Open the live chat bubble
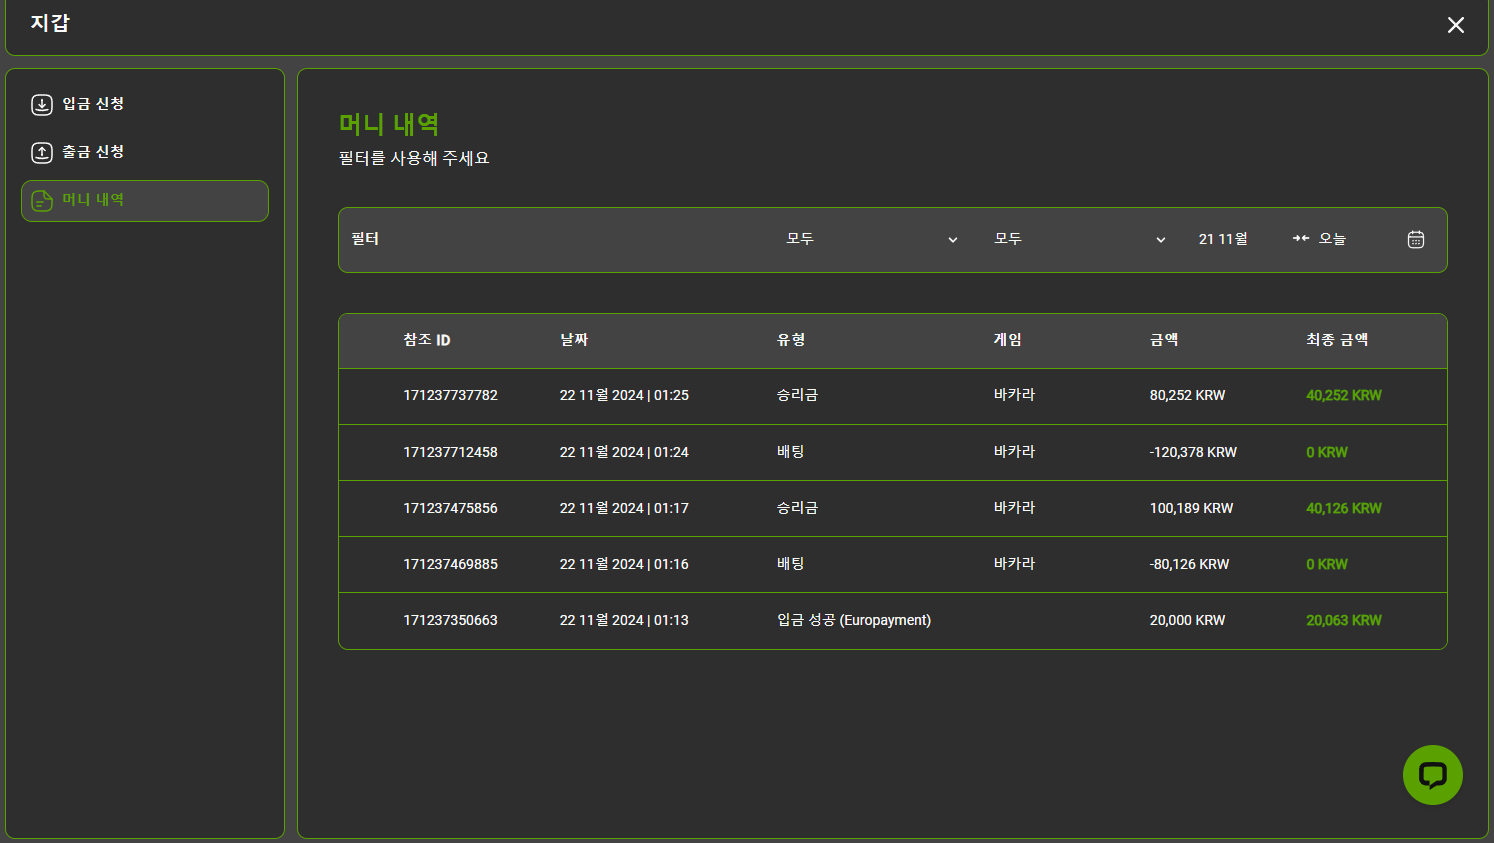 click(x=1432, y=775)
